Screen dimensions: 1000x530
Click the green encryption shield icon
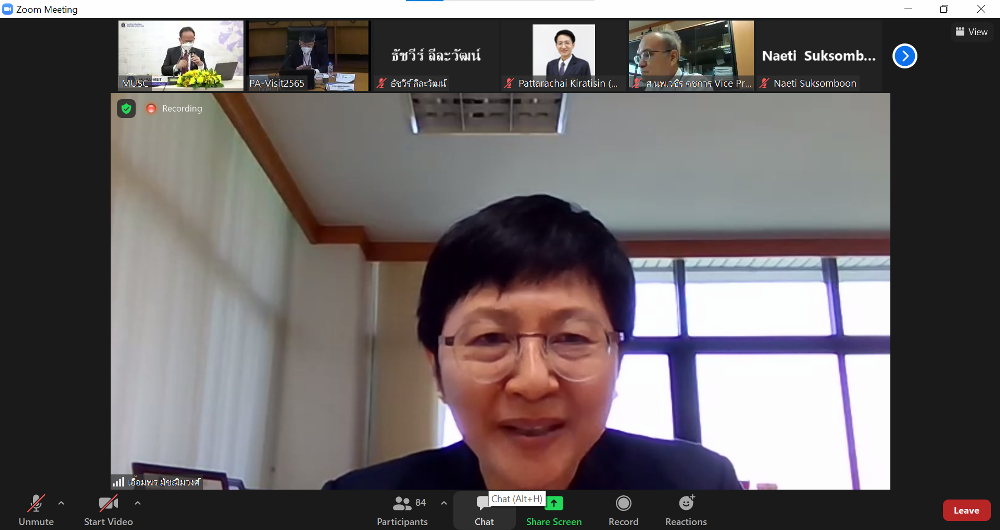(x=126, y=108)
